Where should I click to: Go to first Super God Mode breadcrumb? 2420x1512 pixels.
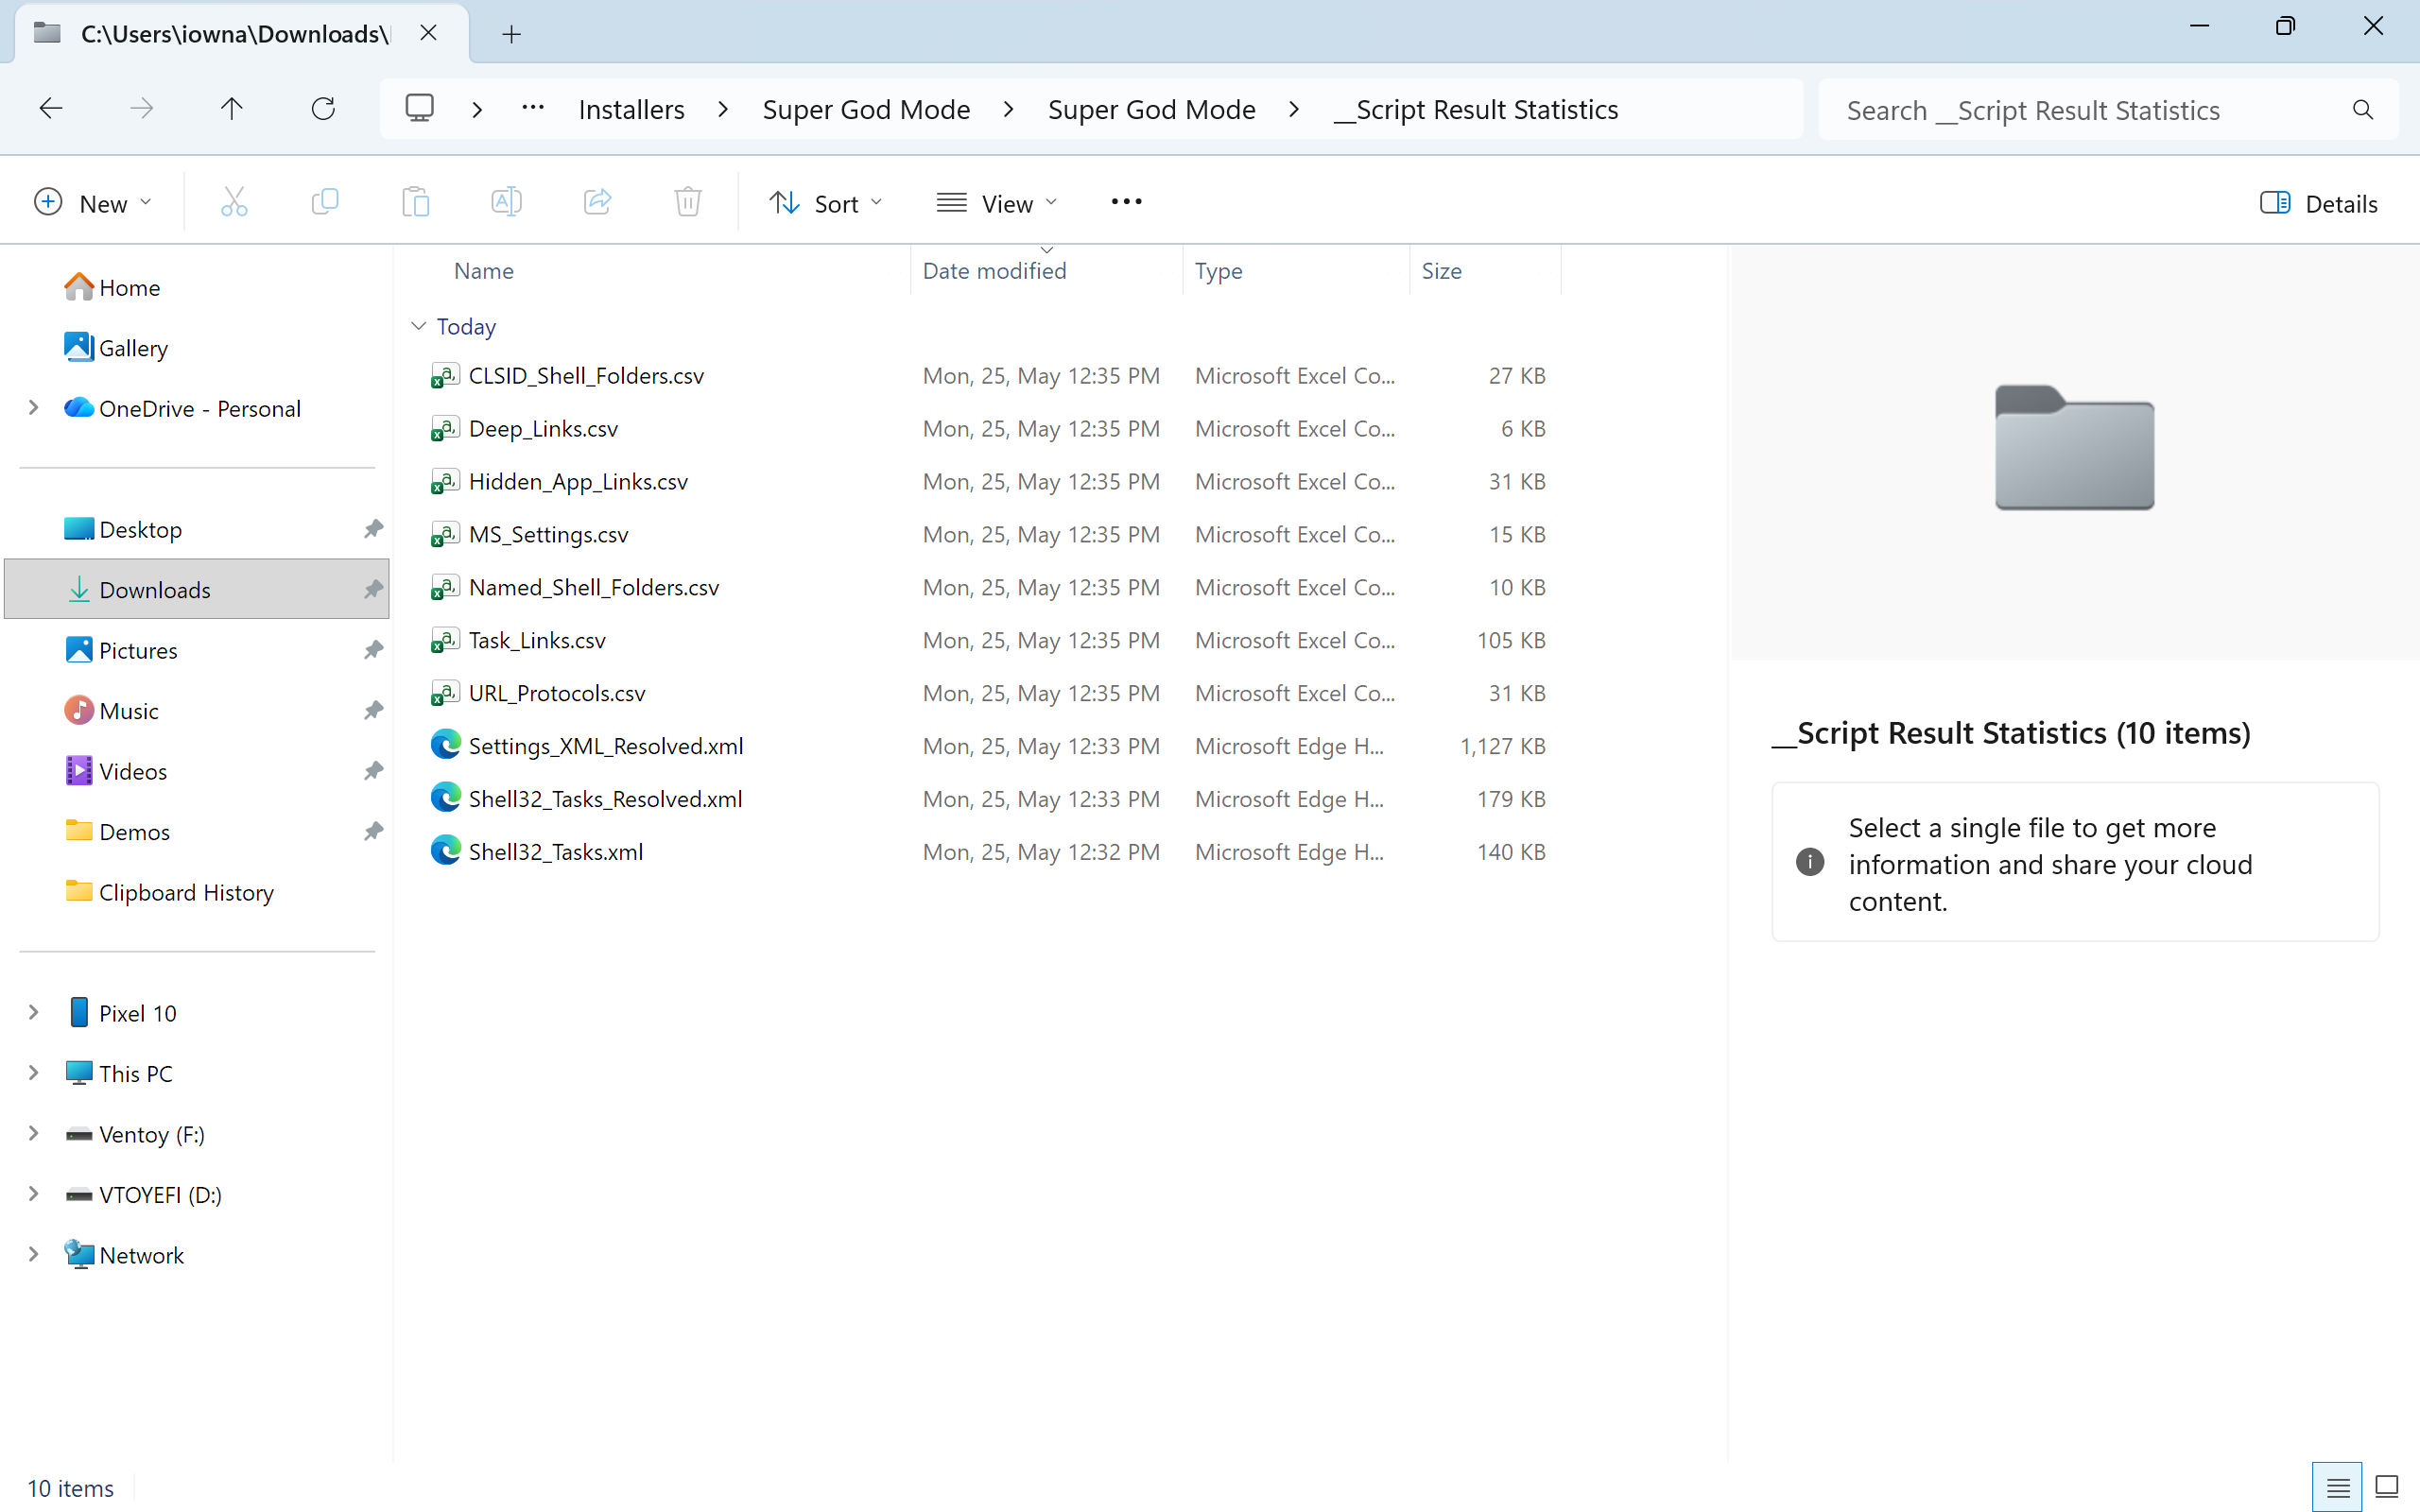click(x=866, y=109)
